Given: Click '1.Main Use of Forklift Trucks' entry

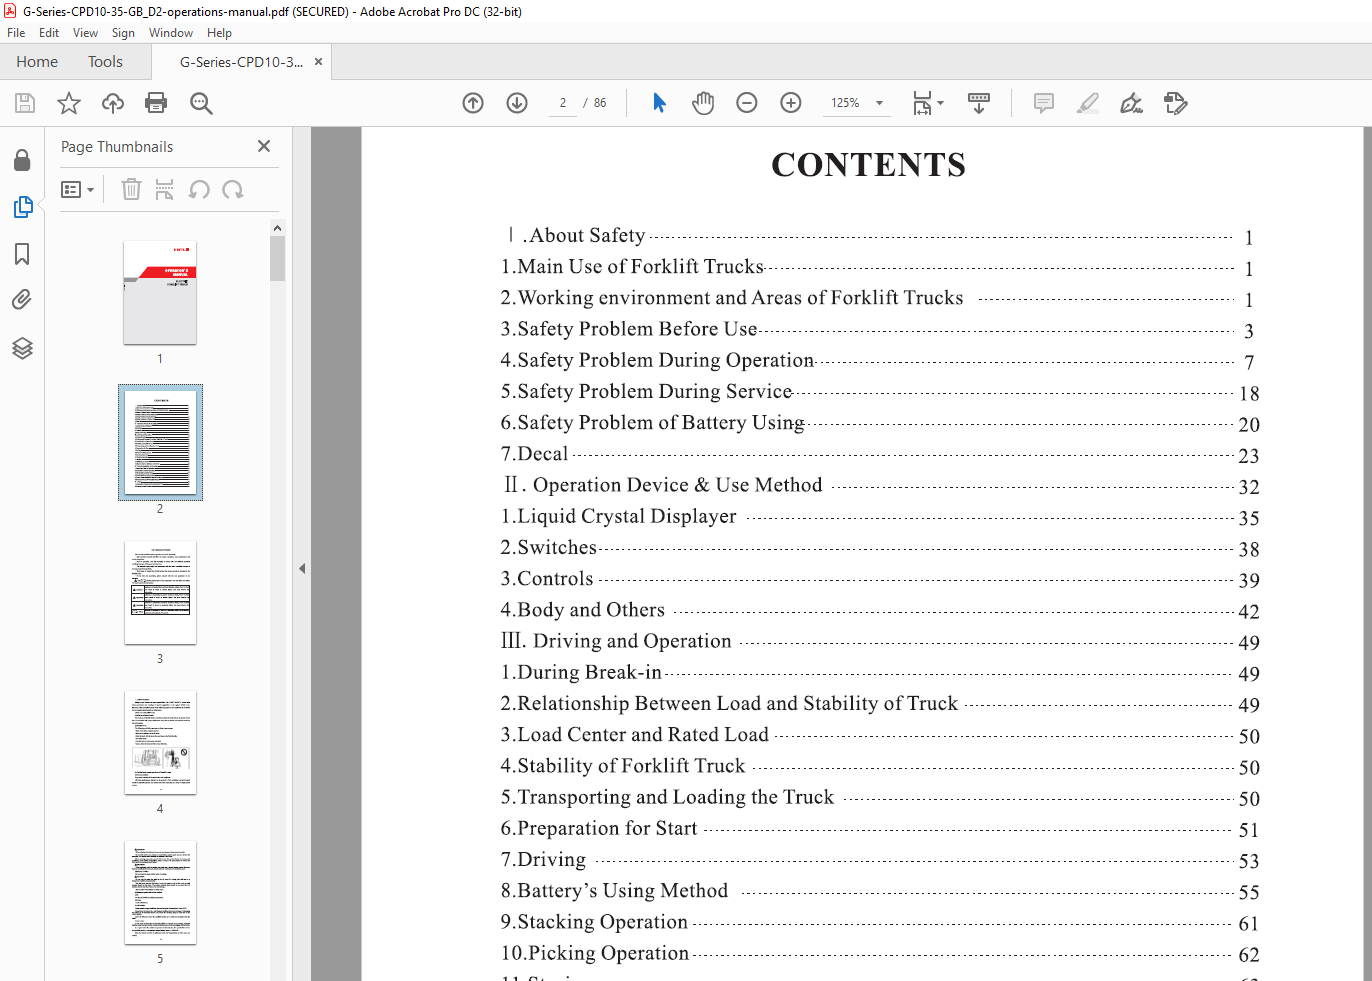Looking at the screenshot, I should pos(632,267).
